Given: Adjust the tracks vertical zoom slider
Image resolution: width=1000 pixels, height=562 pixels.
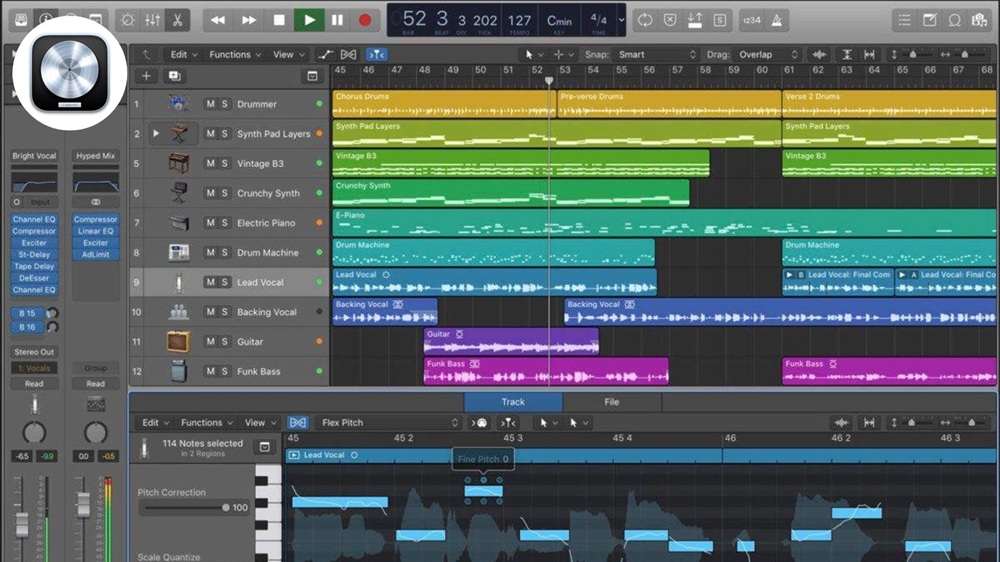Looking at the screenshot, I should (x=912, y=54).
